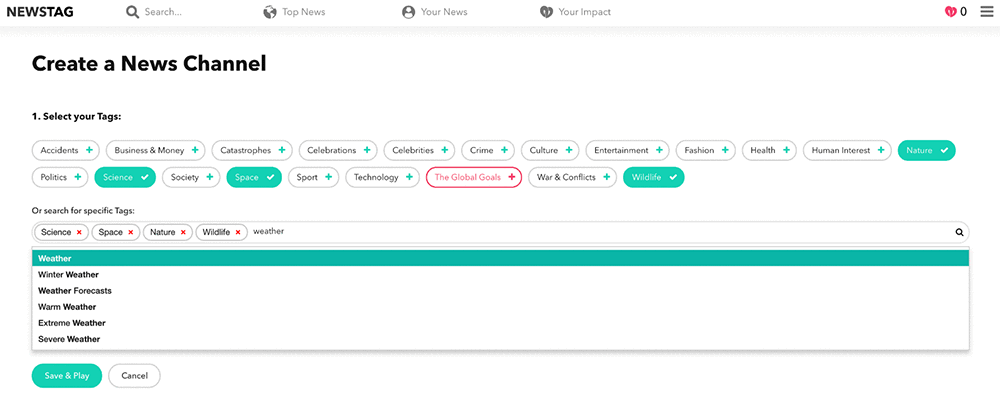This screenshot has height=400, width=1000.
Task: Select the Winter Weather suggestion
Action: tap(501, 275)
